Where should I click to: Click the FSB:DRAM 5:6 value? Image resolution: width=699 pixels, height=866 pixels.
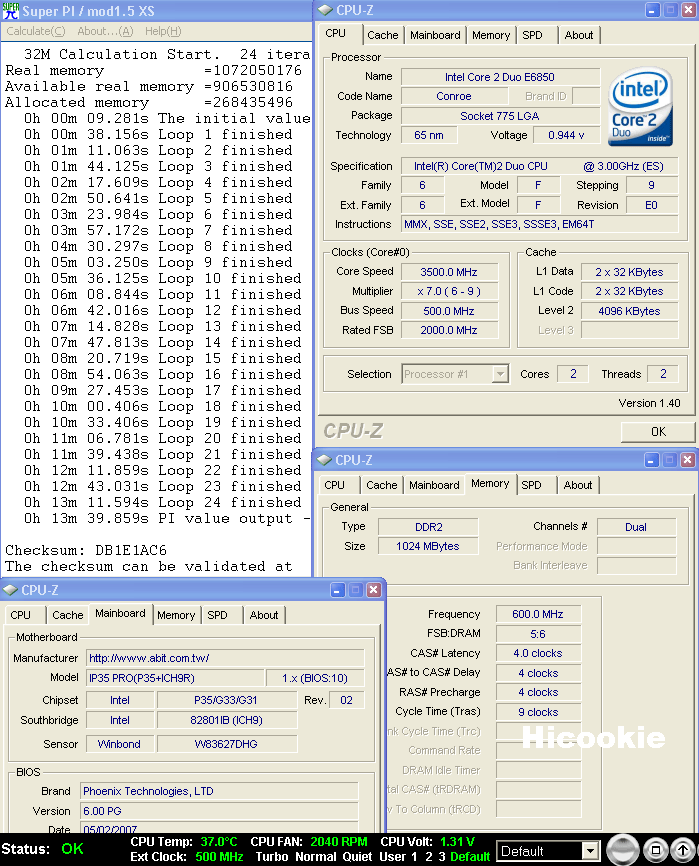[538, 634]
